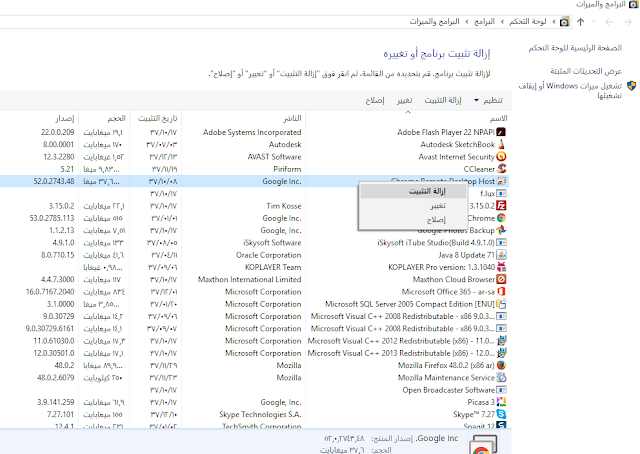Click the Google Photos Backup icon
The width and height of the screenshot is (640, 454).
point(501,230)
